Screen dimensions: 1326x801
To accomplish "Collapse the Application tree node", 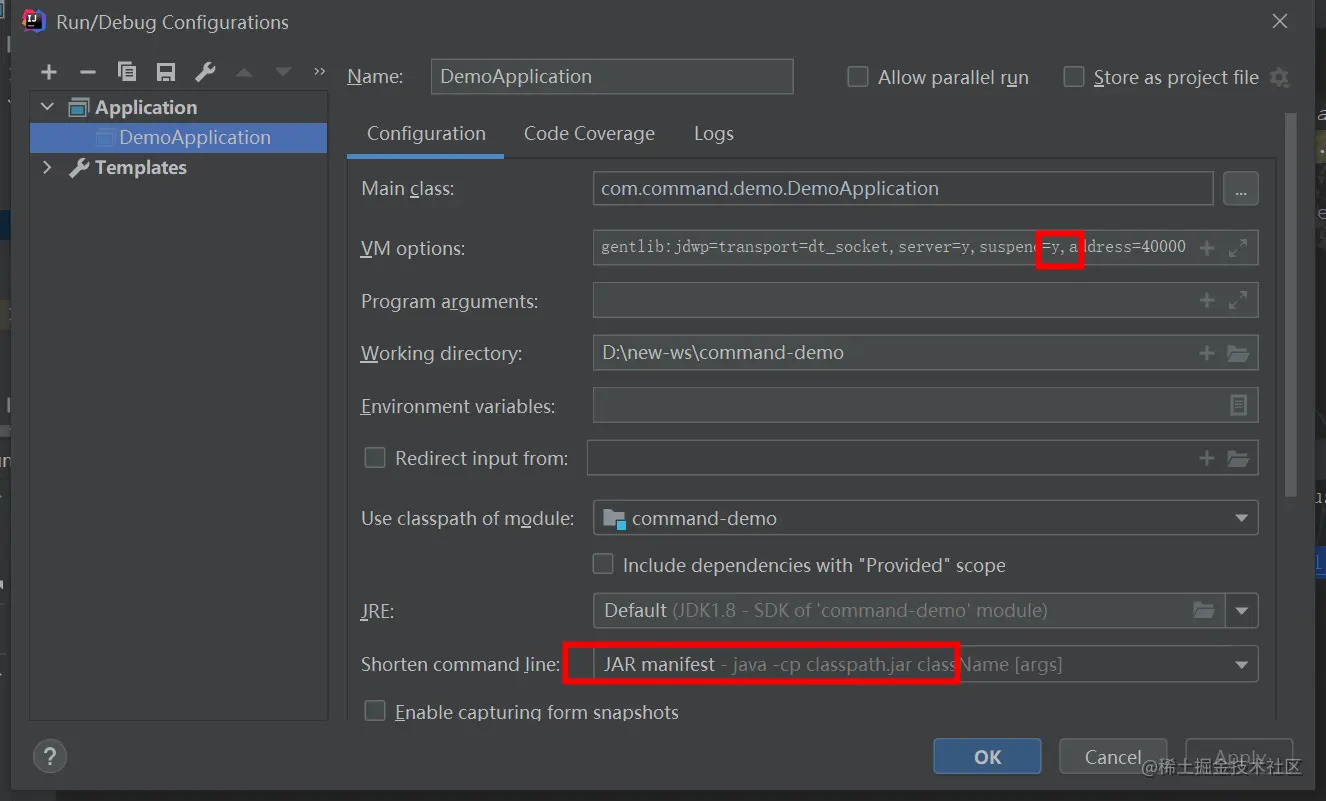I will coord(47,107).
